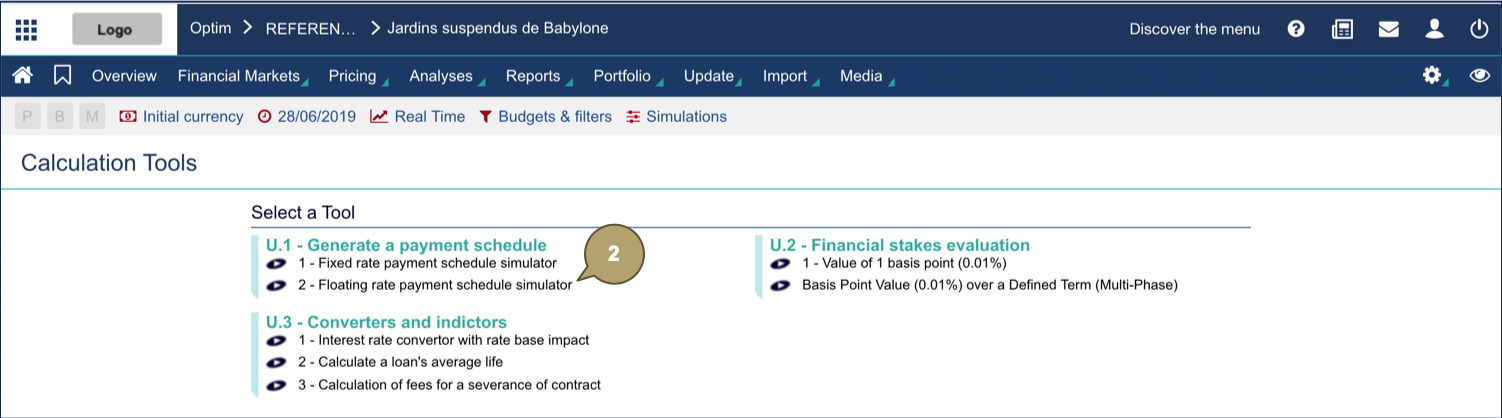
Task: Click eye icon beside severance fees calculation
Action: pyautogui.click(x=277, y=385)
